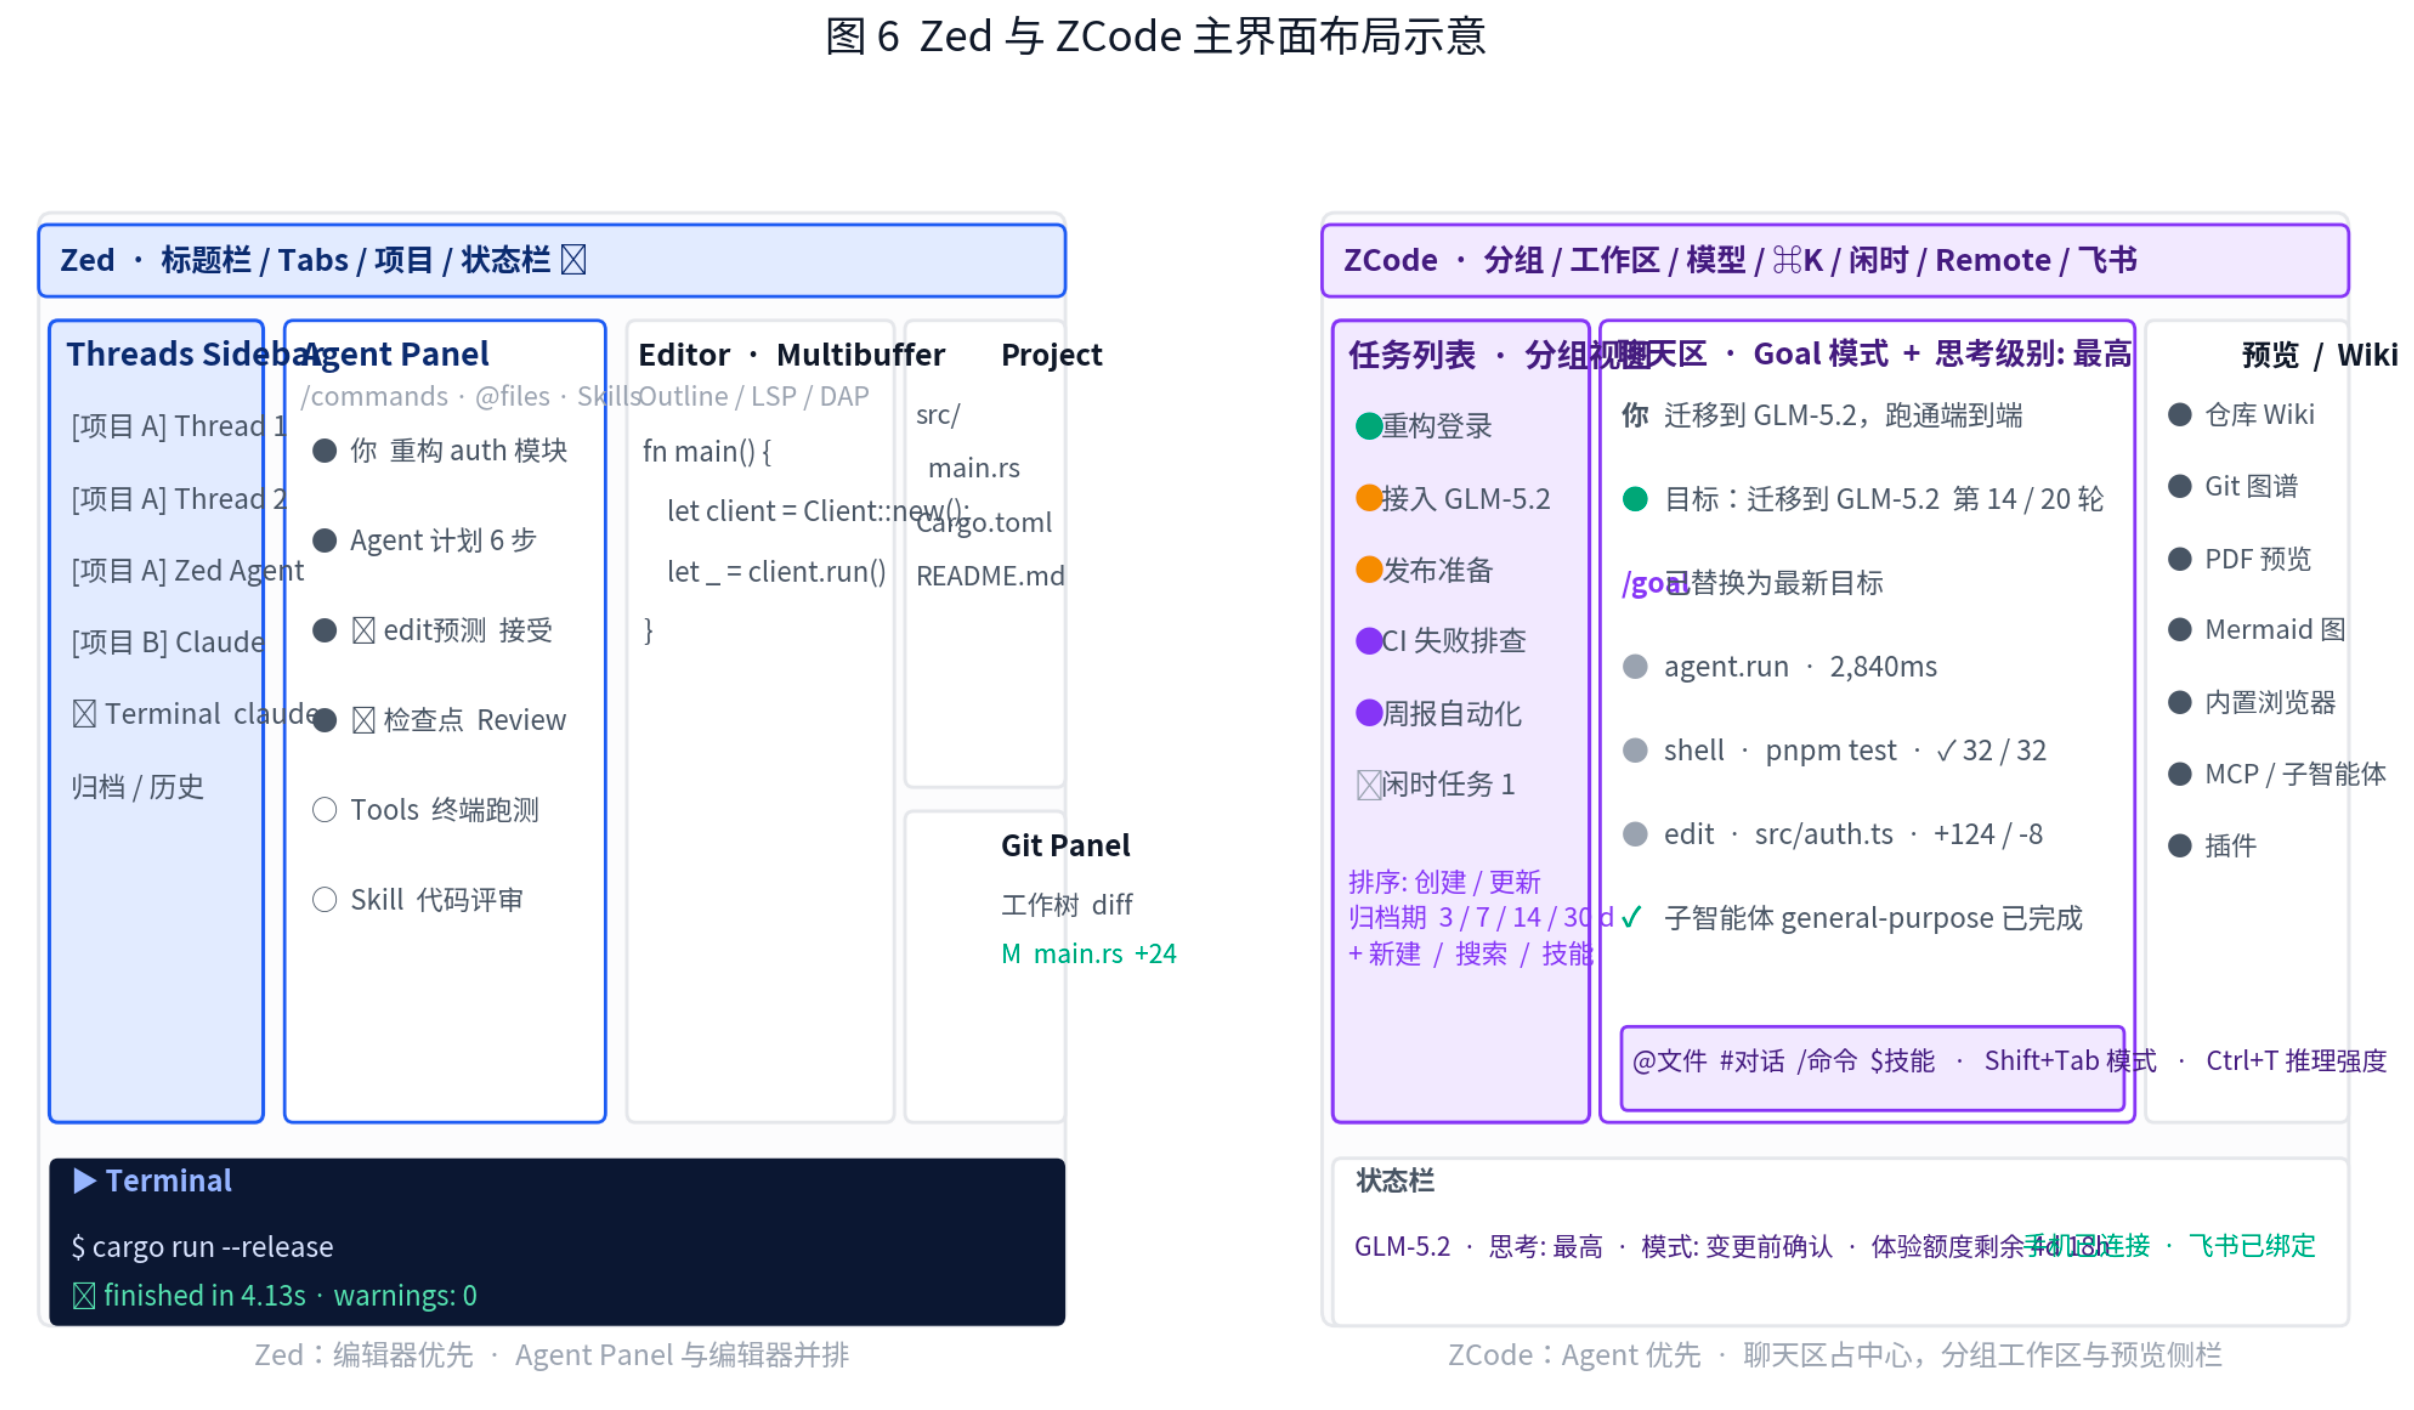Screen dimensions: 2414x1410
Task: Click the box icon beside 闲时任务 1
Action: [x=1368, y=785]
